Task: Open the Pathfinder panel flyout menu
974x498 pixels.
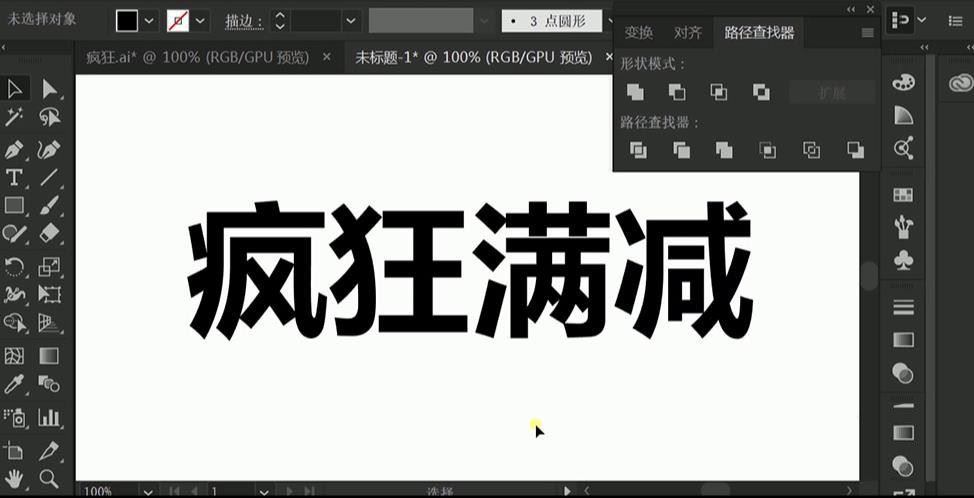Action: 867,34
